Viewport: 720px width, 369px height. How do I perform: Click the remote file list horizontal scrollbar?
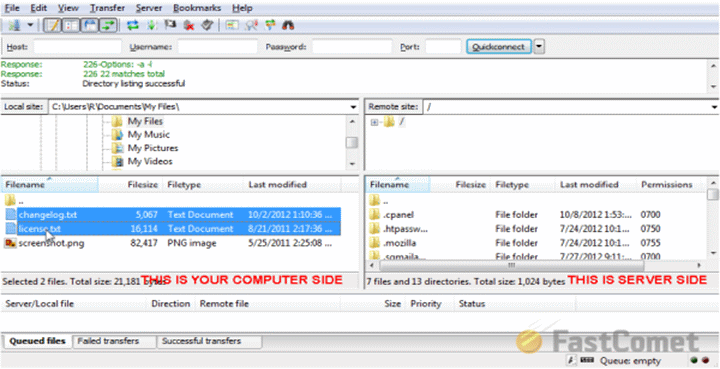pyautogui.click(x=512, y=266)
